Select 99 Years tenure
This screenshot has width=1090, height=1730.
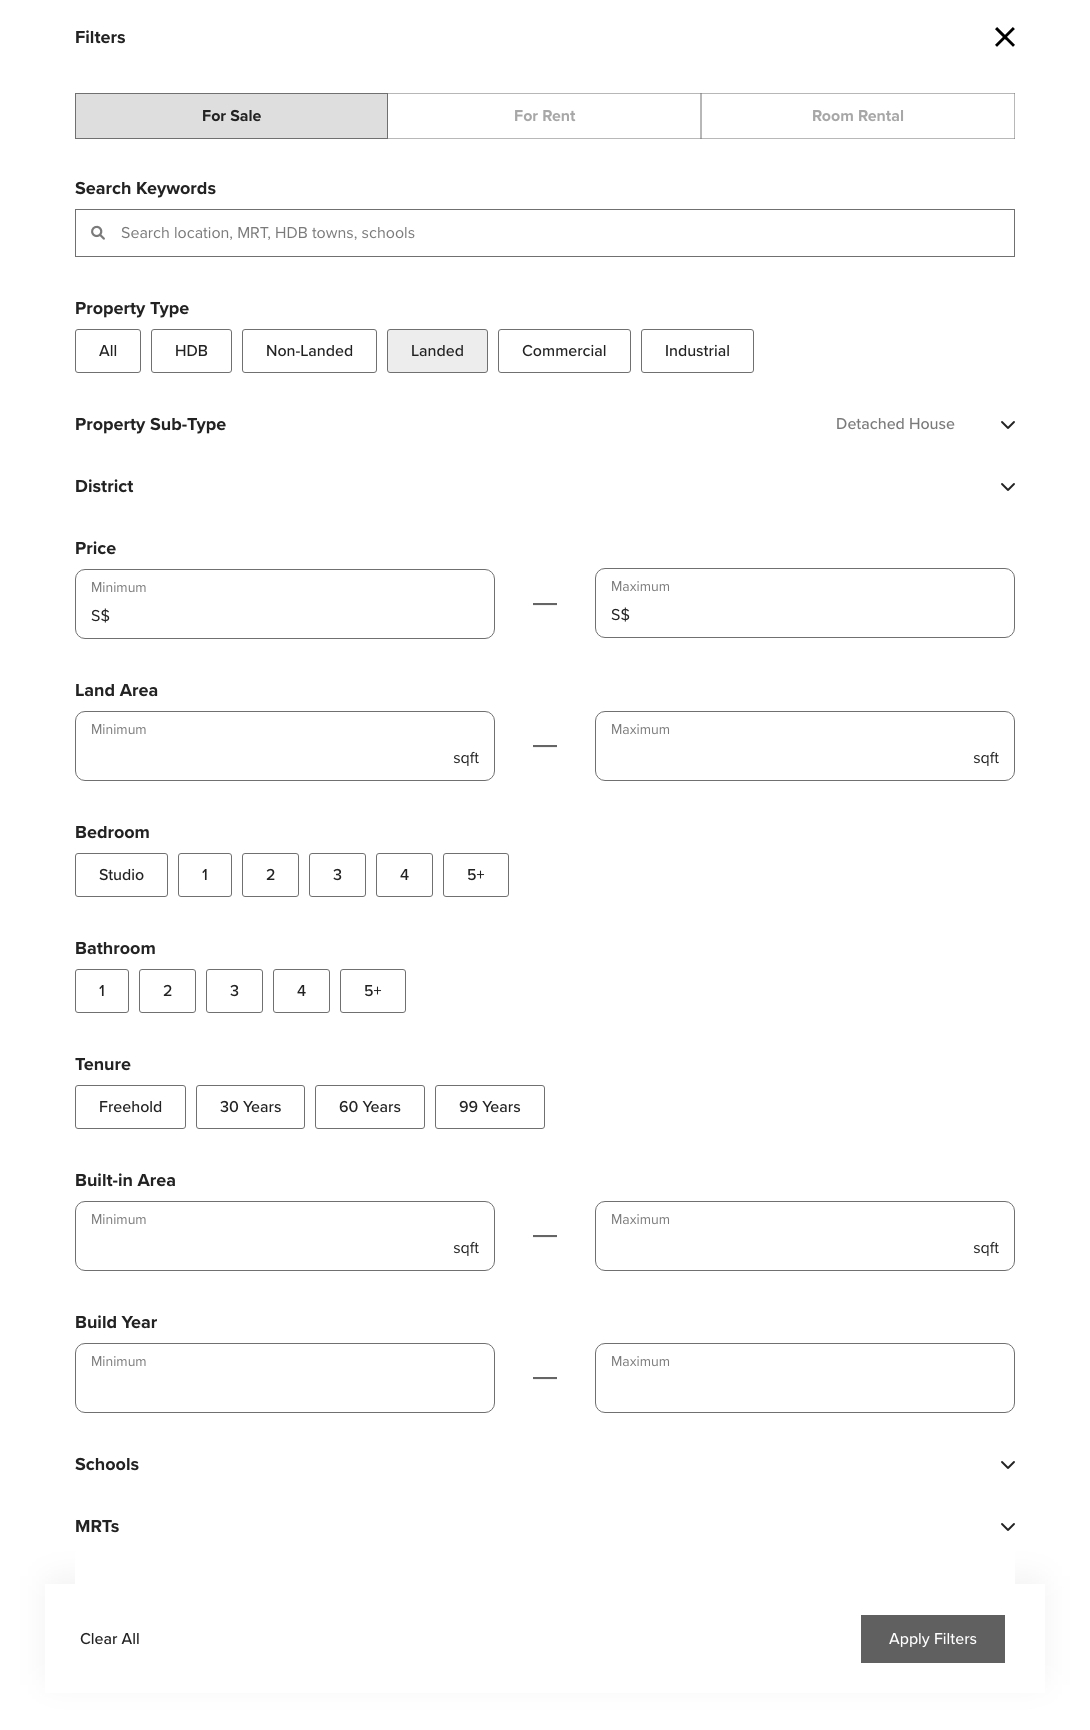coord(490,1107)
